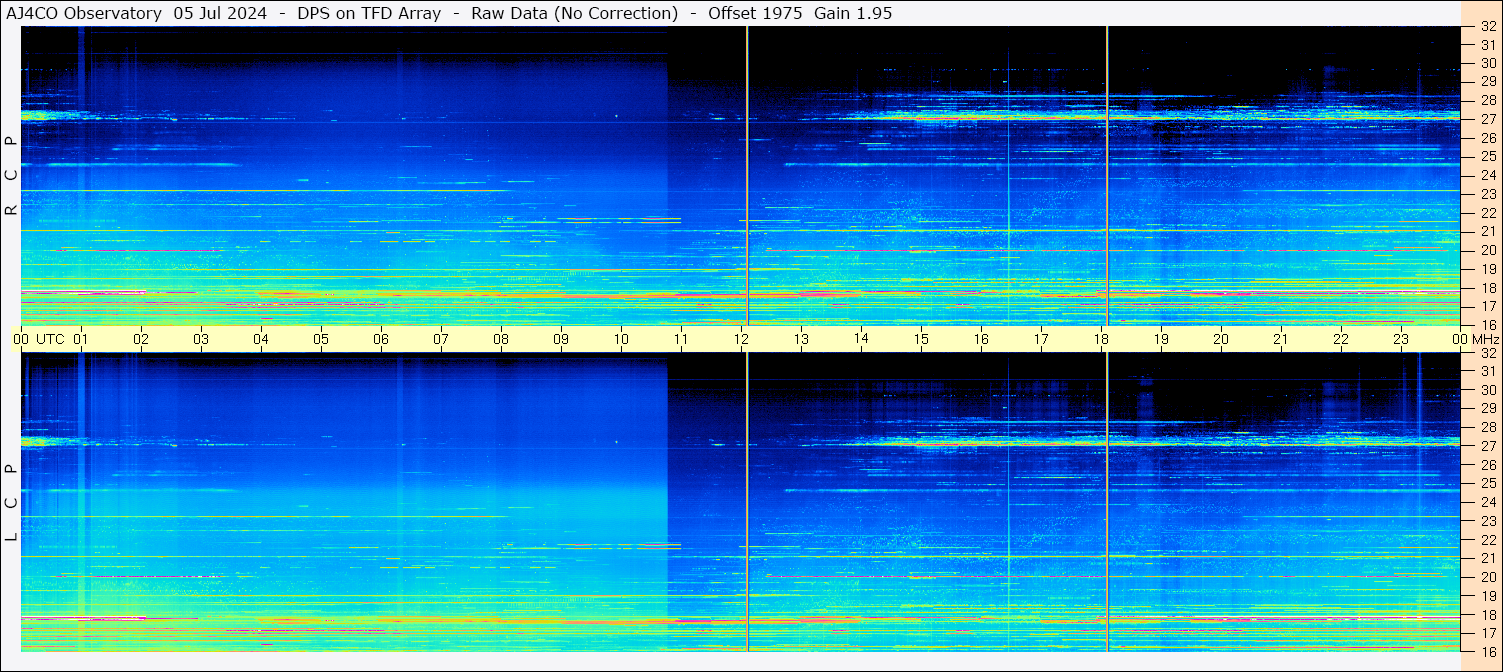Select the 22 MHz label on the RCP frequency scale

point(1488,213)
